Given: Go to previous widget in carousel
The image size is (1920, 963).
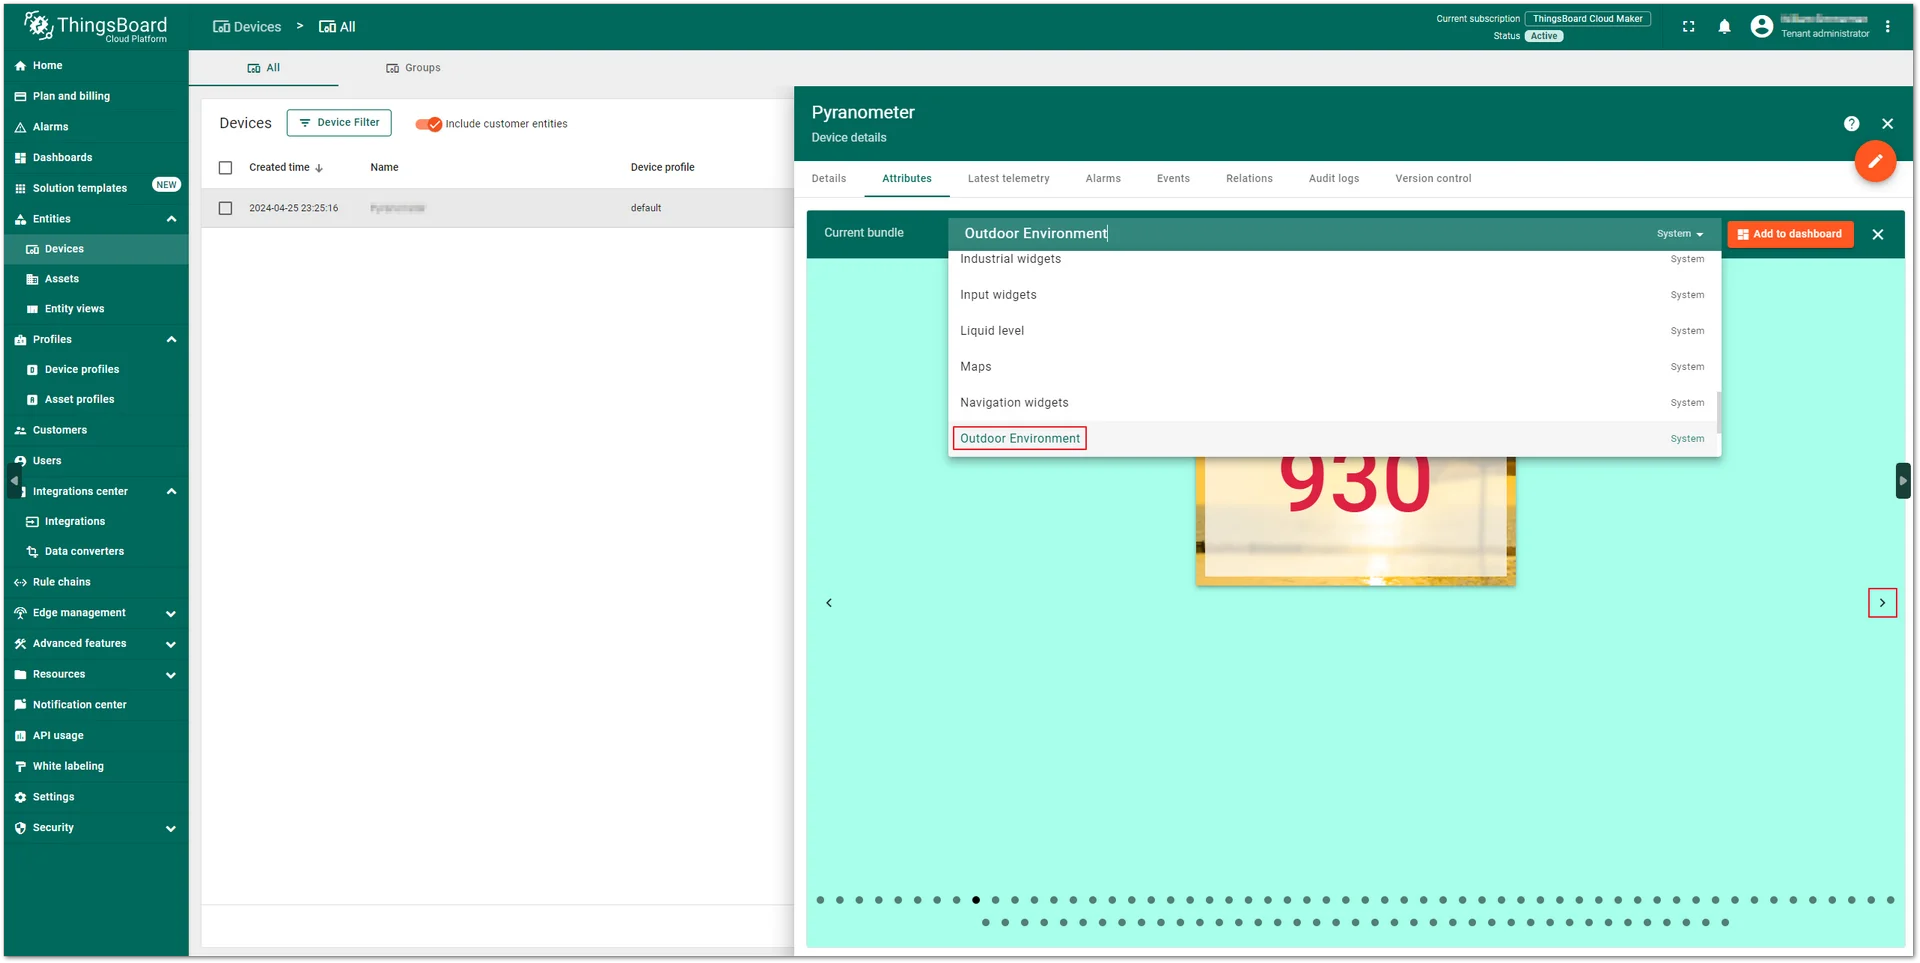Looking at the screenshot, I should click(829, 603).
